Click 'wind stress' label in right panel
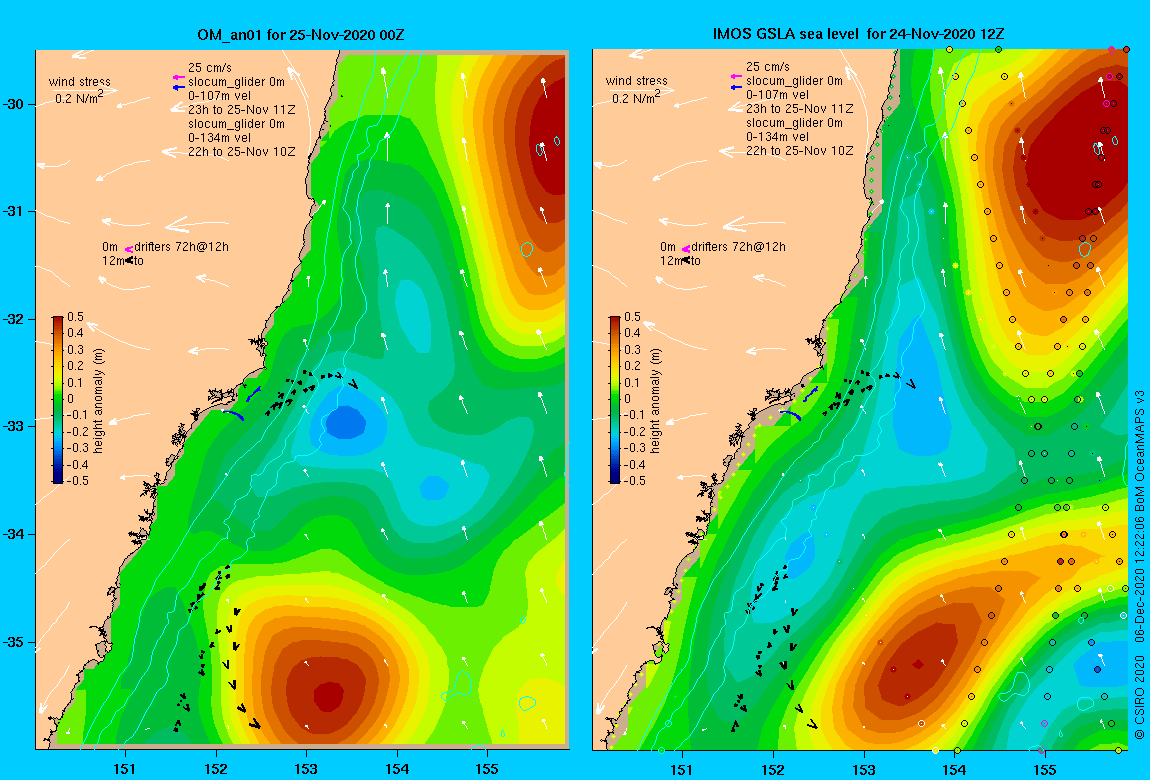Viewport: 1150px width, 780px height. tap(637, 81)
